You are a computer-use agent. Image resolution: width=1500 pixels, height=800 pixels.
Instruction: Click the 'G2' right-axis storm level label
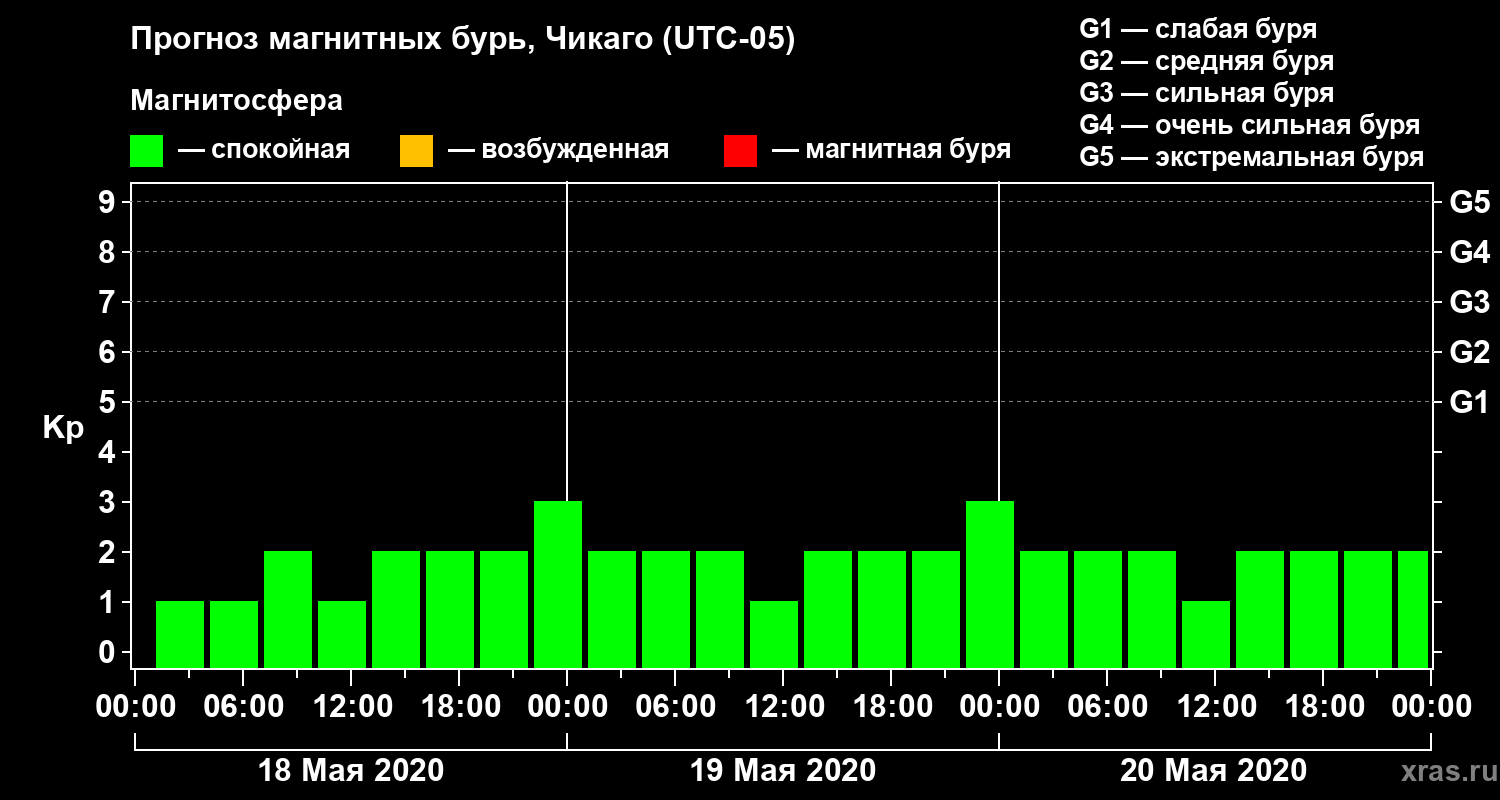(1469, 352)
